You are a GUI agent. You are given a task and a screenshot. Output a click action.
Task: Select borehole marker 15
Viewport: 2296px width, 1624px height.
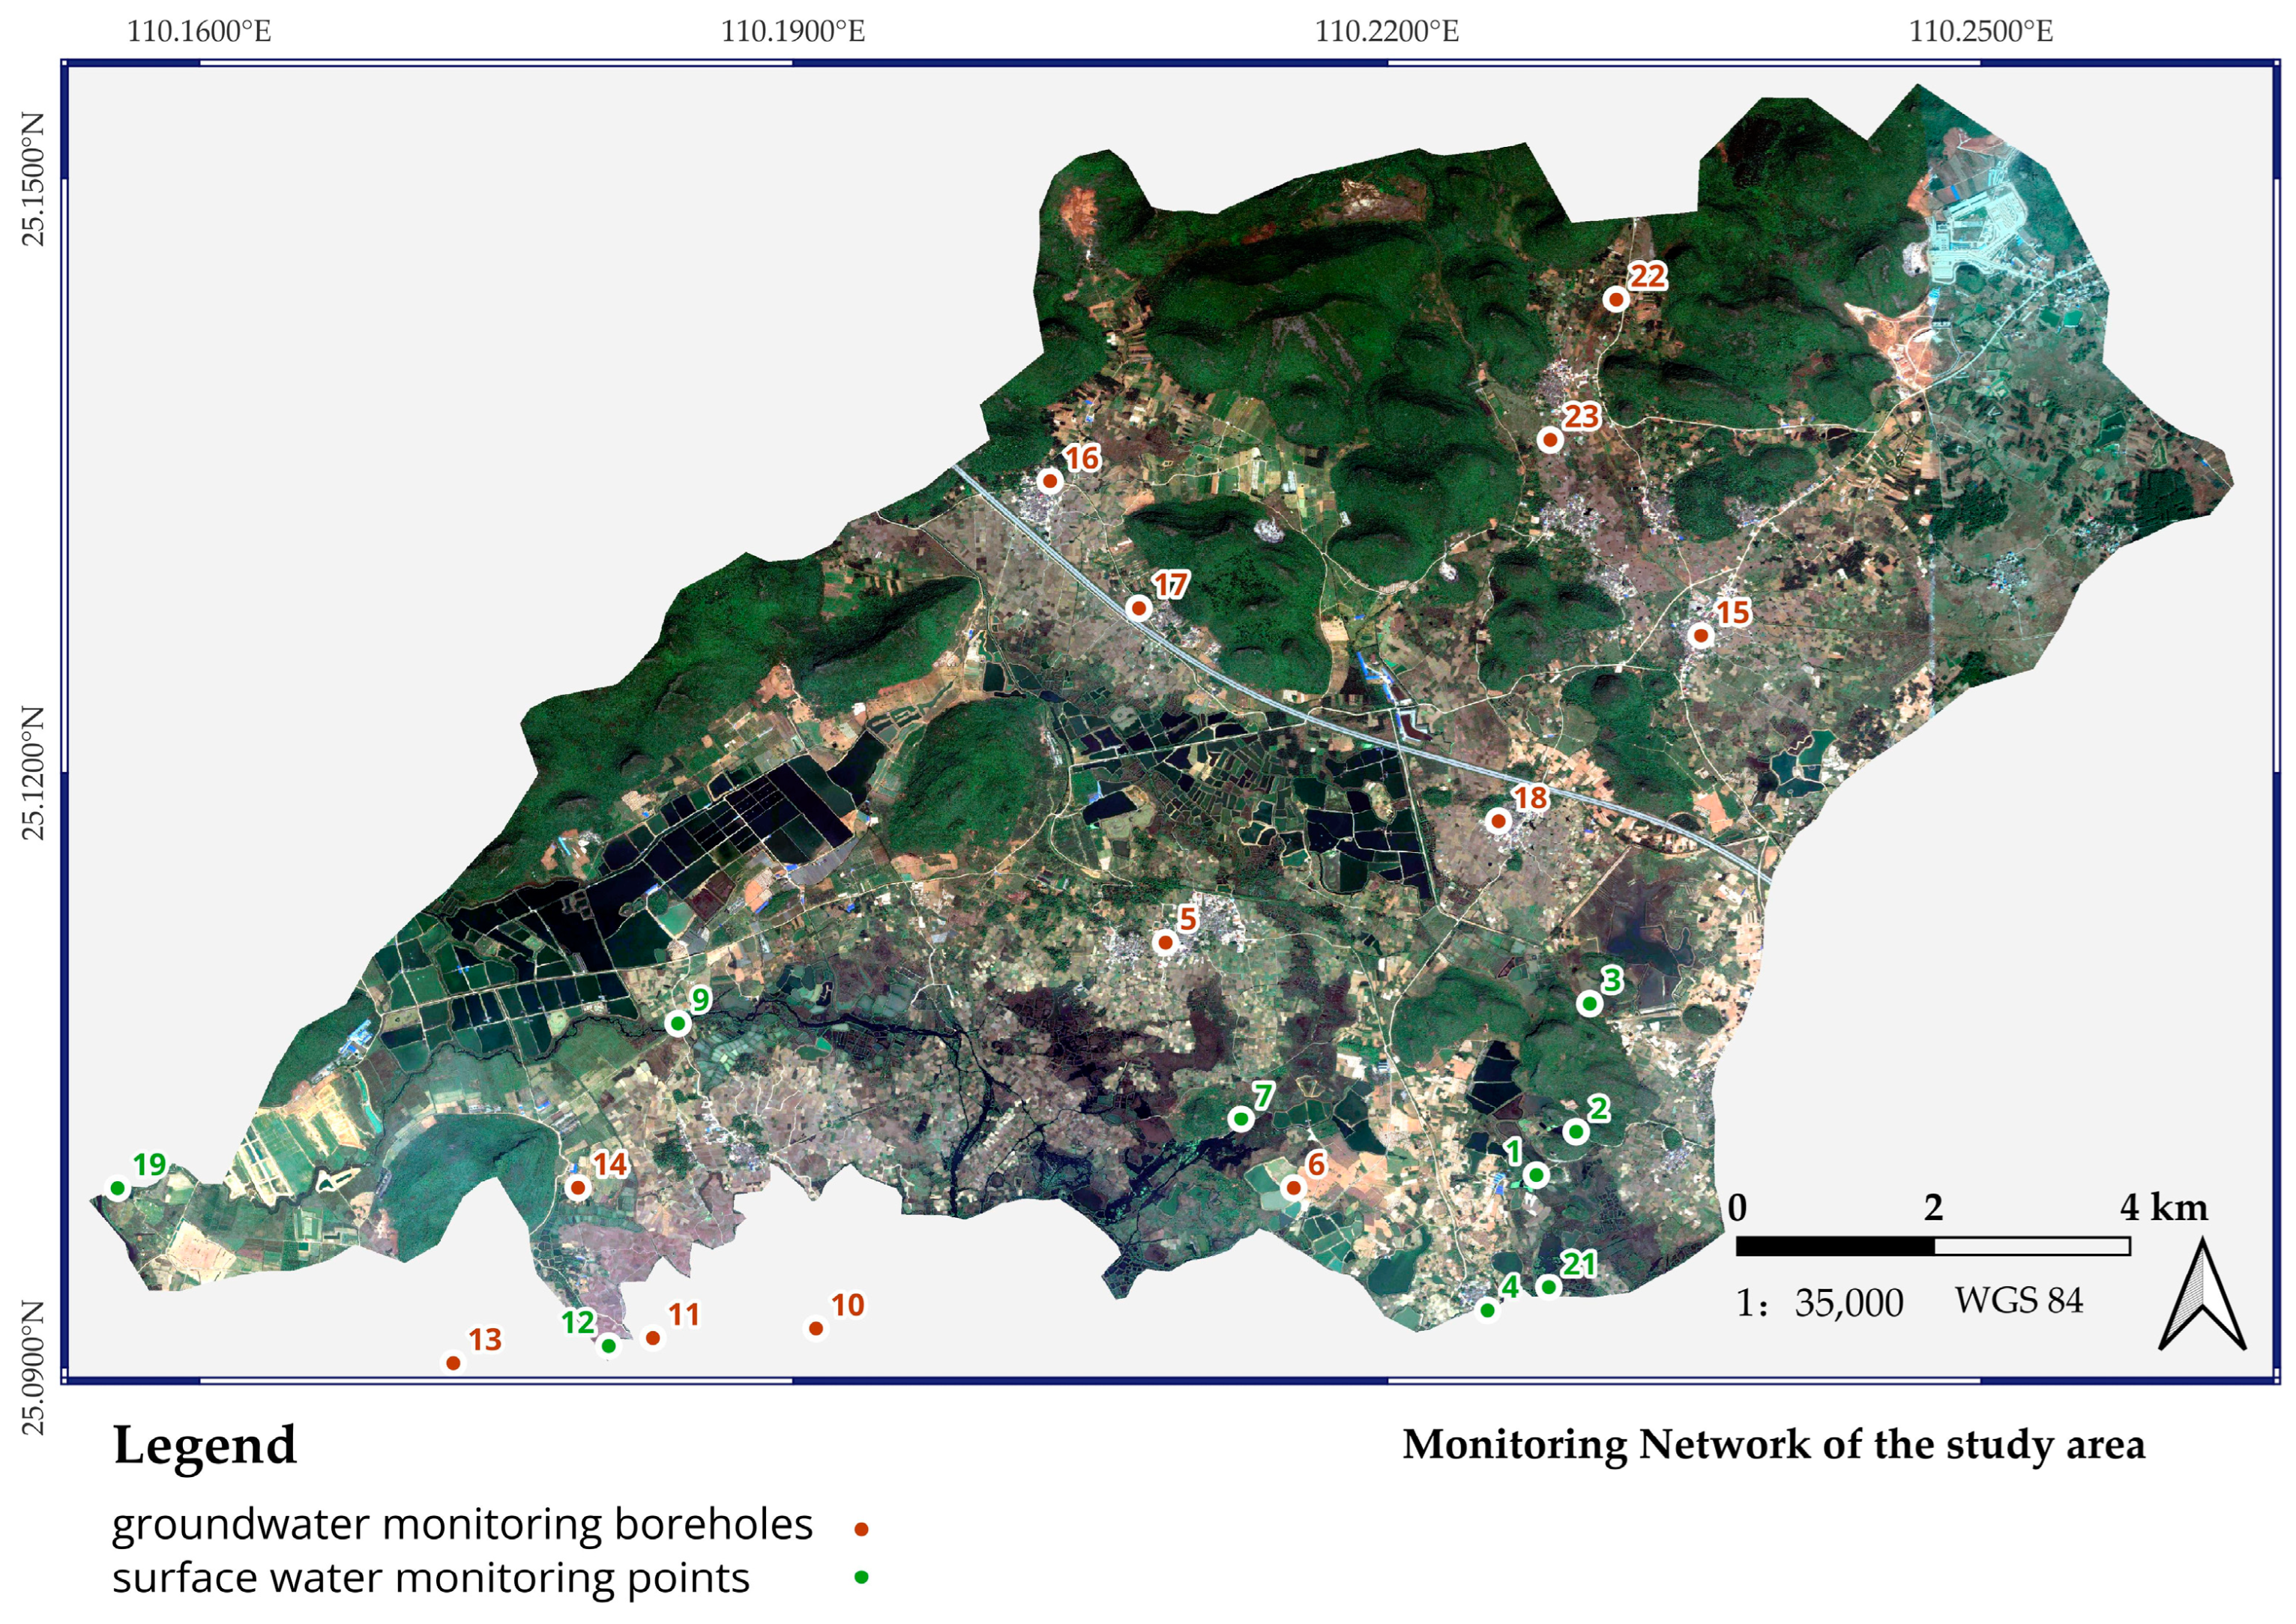coord(1701,635)
